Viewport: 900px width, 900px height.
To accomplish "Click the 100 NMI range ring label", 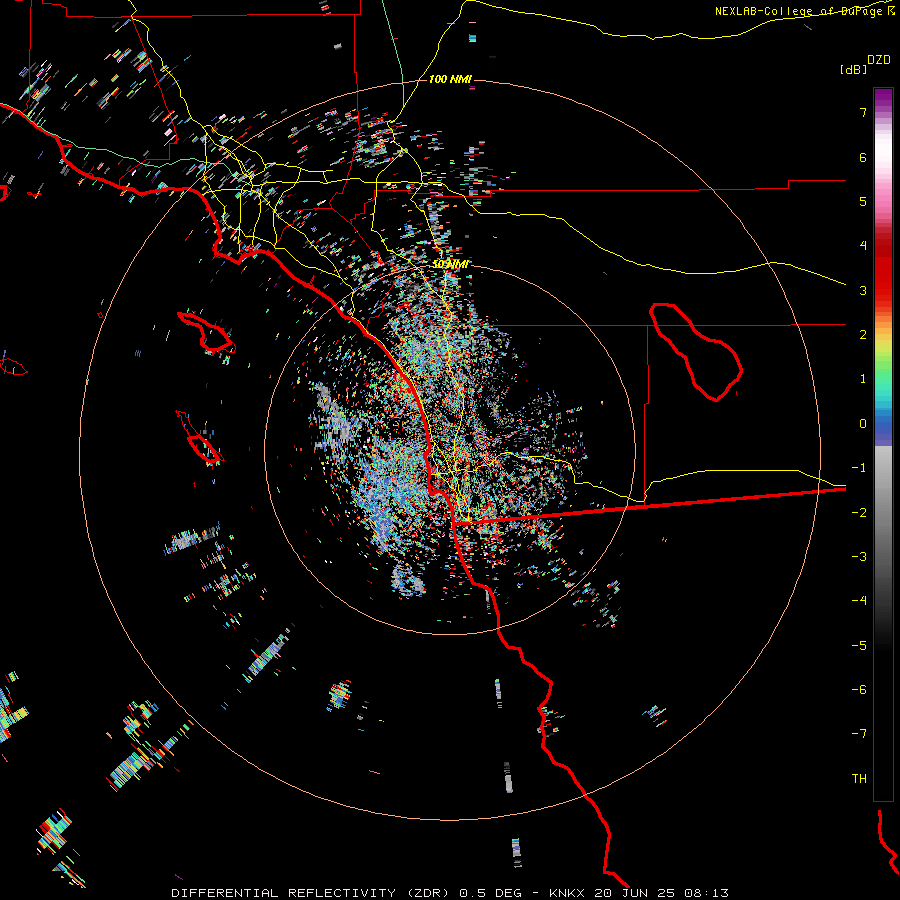I will coord(450,79).
